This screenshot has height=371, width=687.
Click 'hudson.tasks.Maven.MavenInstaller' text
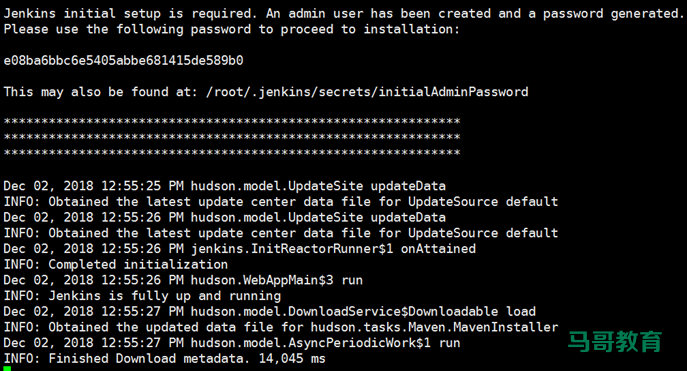tap(434, 327)
